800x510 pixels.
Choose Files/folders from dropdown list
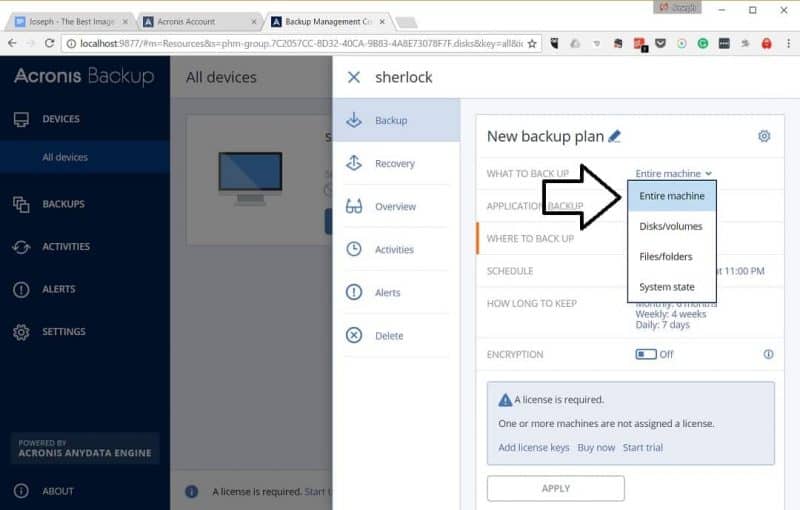[672, 257]
